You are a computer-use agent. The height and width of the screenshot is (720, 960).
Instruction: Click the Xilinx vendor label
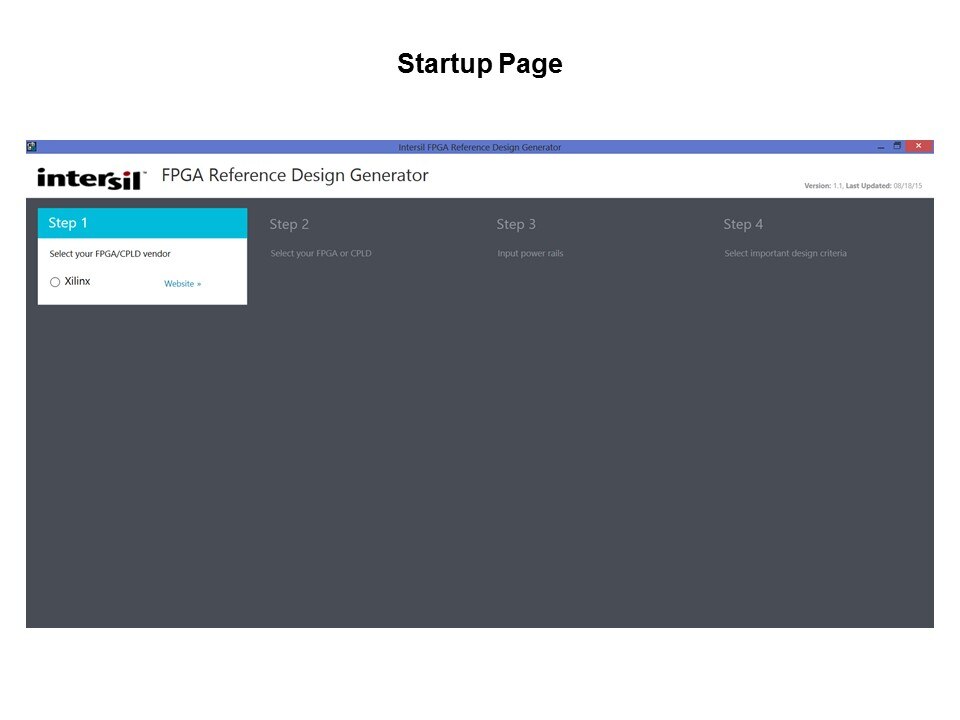coord(77,281)
